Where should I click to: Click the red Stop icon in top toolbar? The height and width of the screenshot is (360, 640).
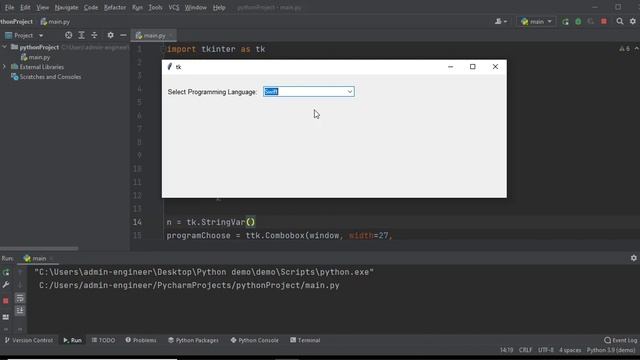(x=604, y=21)
